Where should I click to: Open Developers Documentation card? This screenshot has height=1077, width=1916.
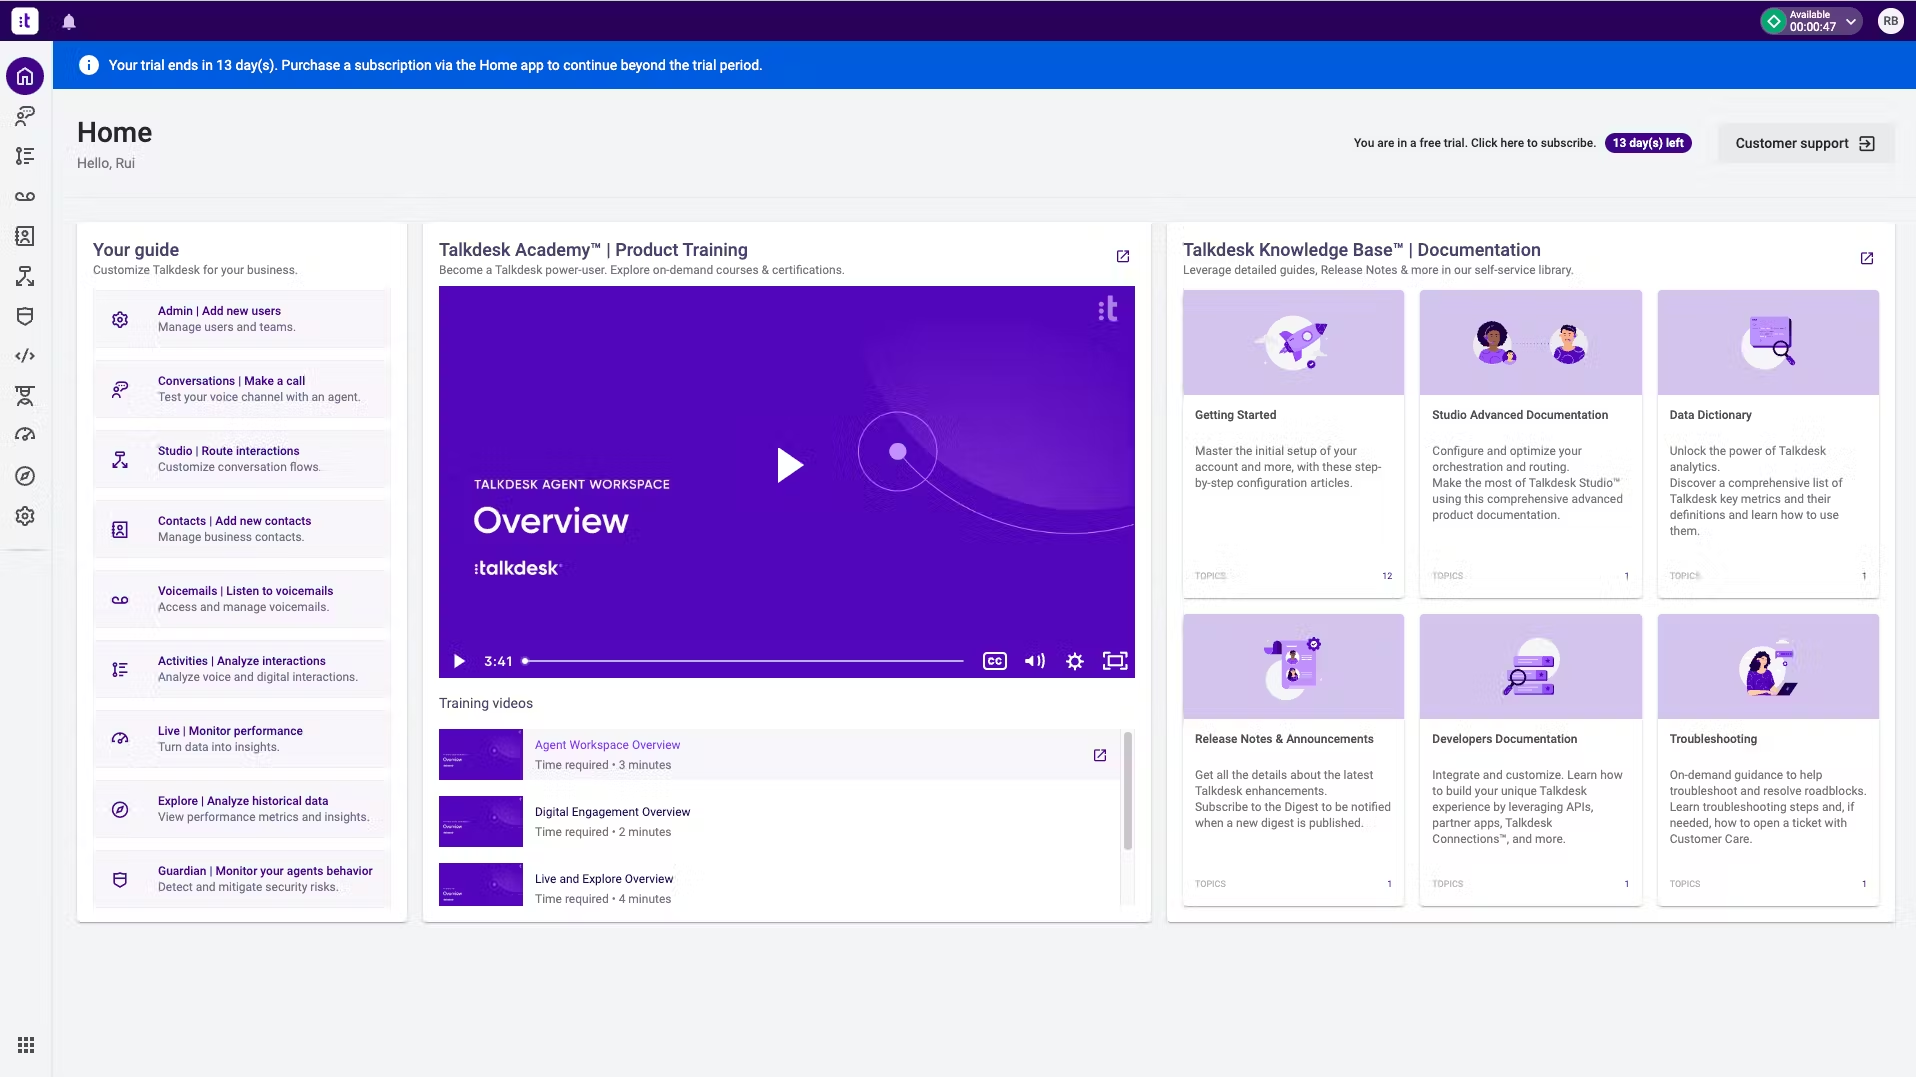(1530, 760)
